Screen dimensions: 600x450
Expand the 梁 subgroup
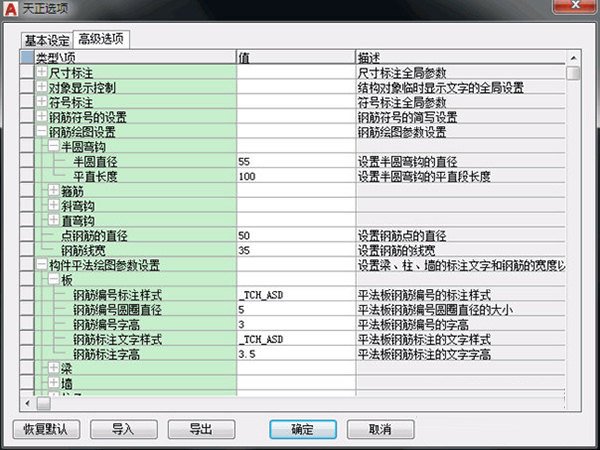click(x=53, y=369)
